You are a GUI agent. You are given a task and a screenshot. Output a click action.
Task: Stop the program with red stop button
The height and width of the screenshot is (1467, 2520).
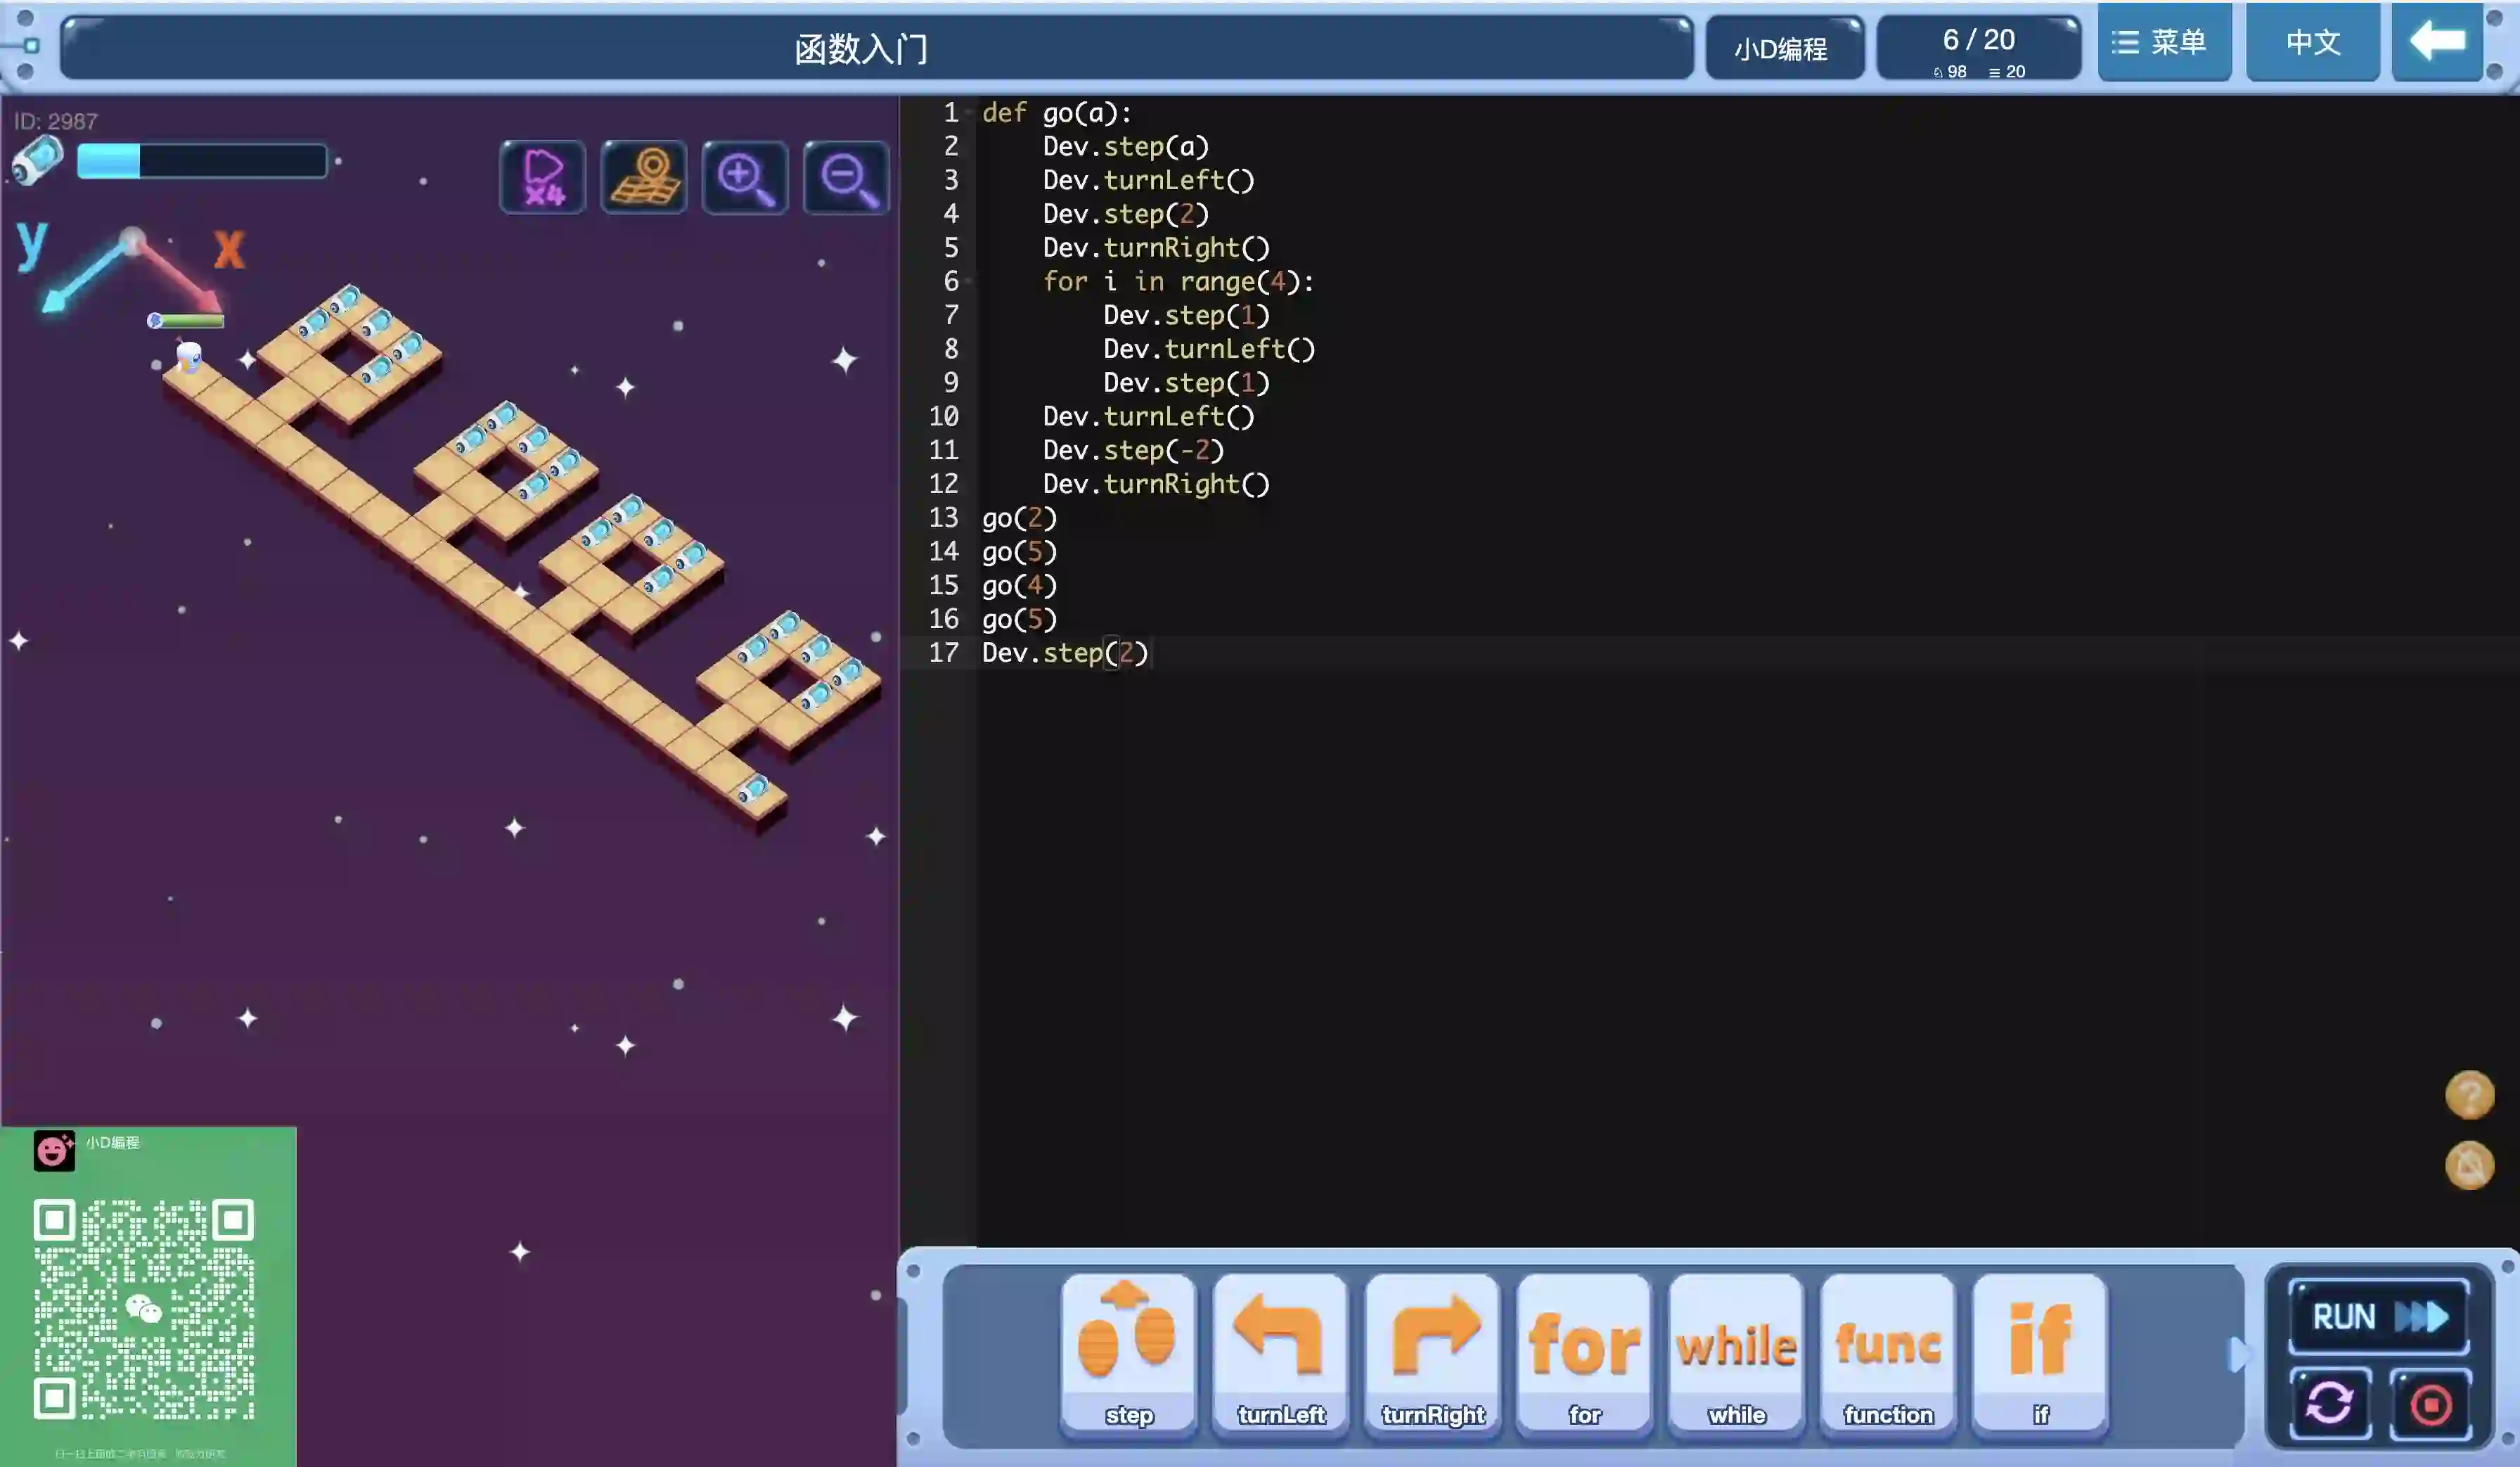point(2430,1405)
